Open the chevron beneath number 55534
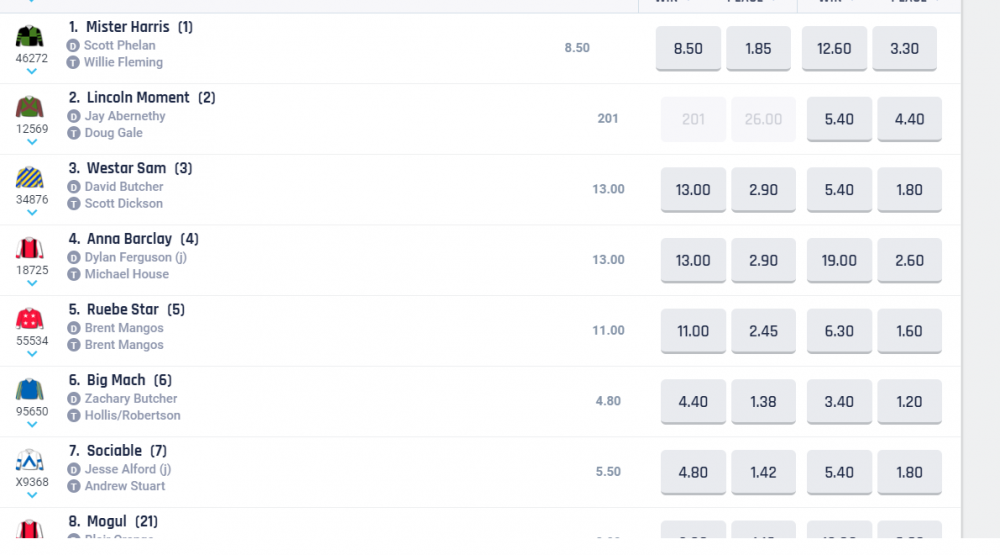1000x555 pixels. pyautogui.click(x=31, y=354)
